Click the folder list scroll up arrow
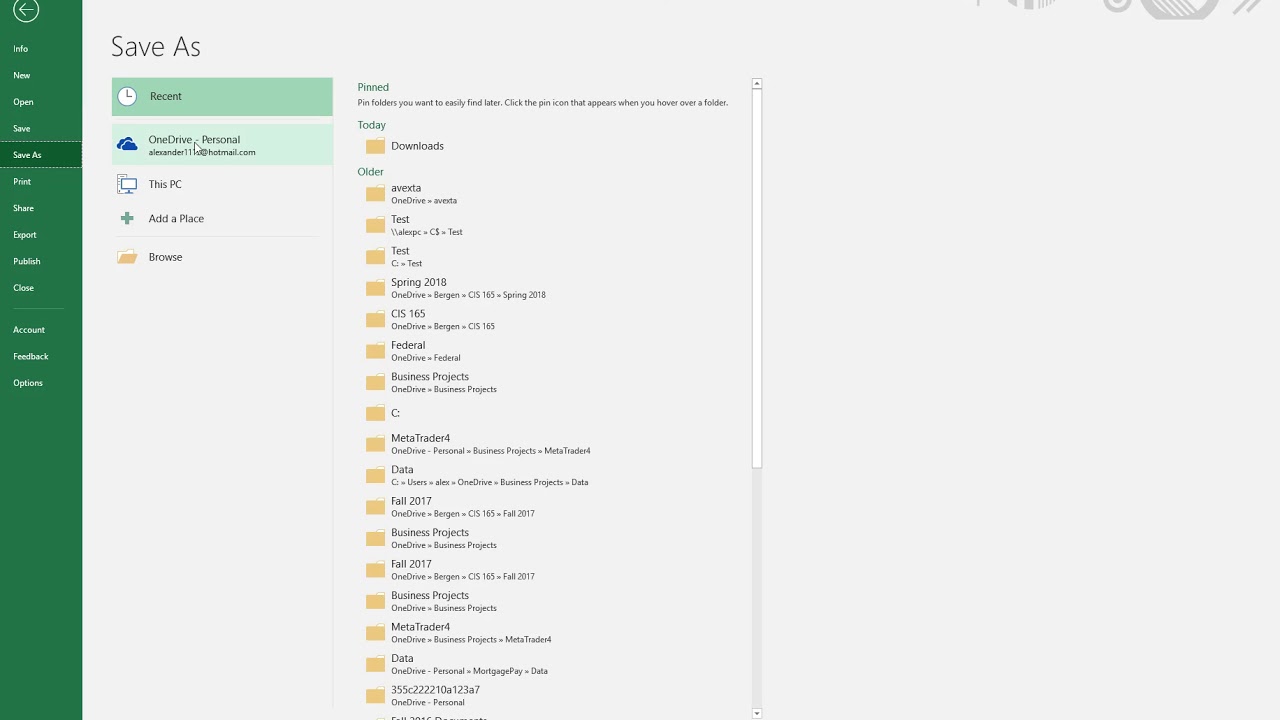The image size is (1280, 720). [x=756, y=84]
